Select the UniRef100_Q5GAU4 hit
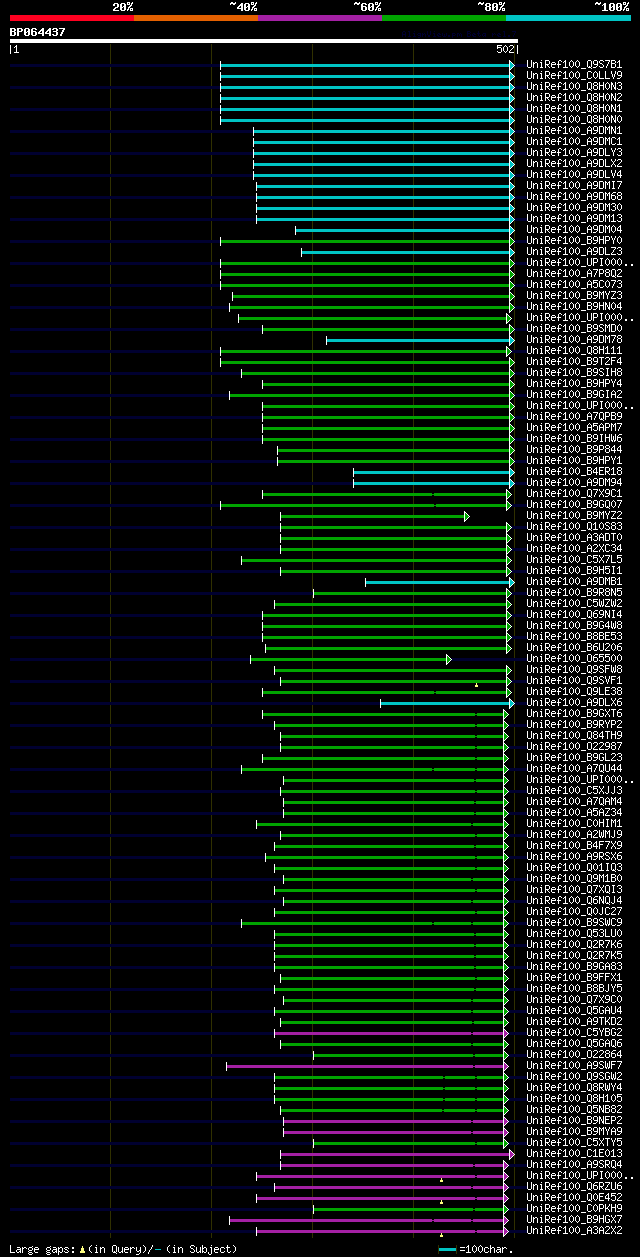The image size is (640, 1257). [574, 1010]
